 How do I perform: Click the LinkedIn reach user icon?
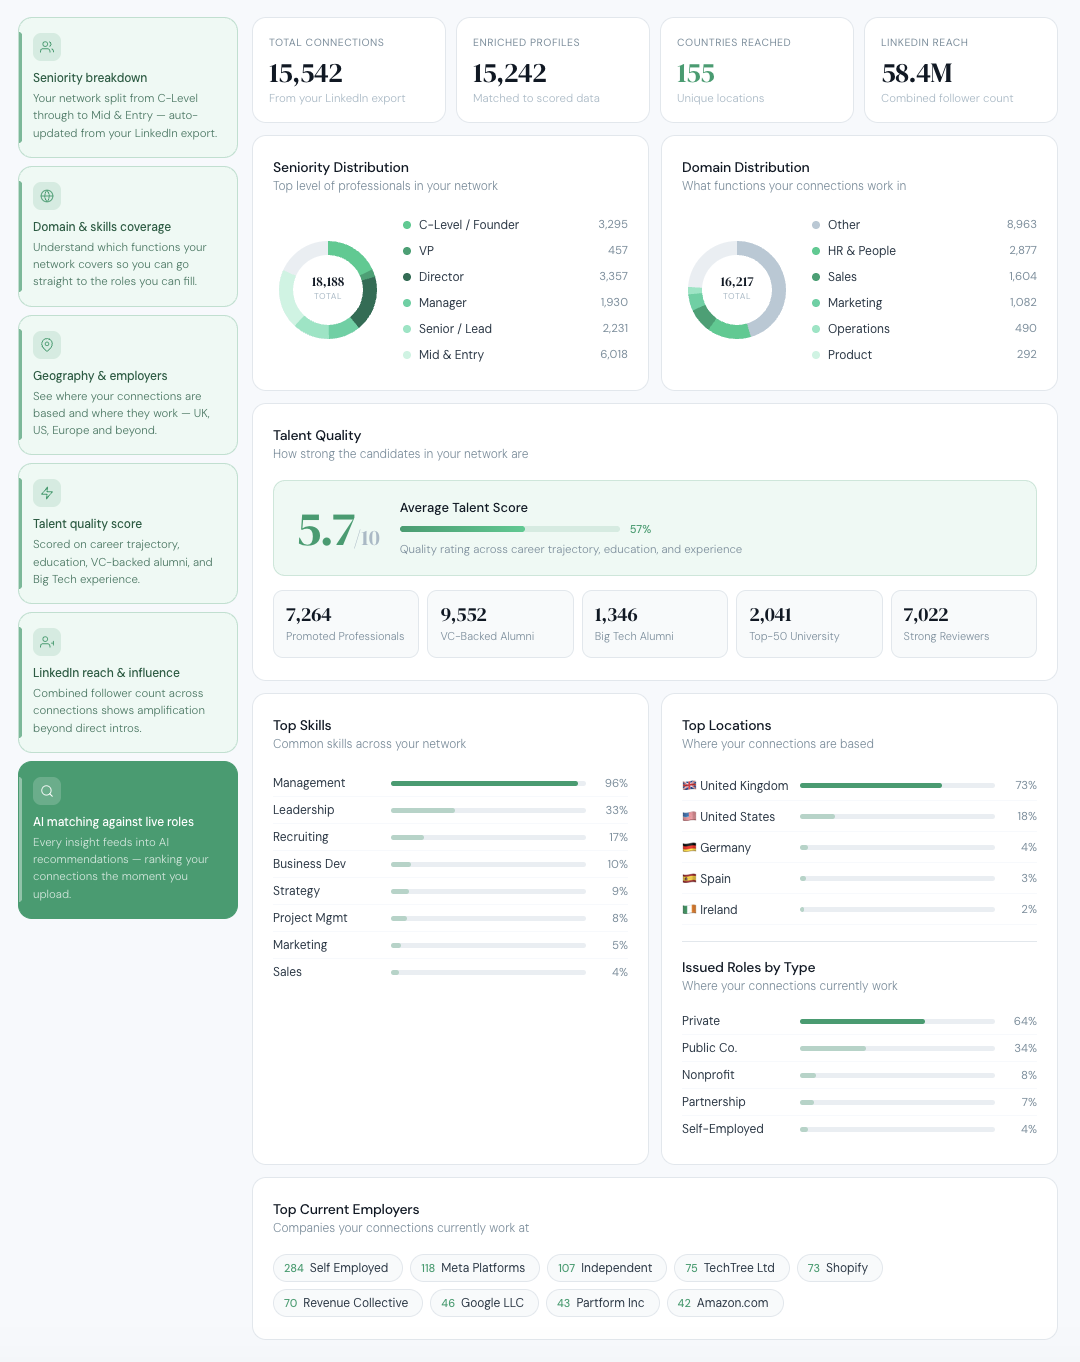point(47,642)
